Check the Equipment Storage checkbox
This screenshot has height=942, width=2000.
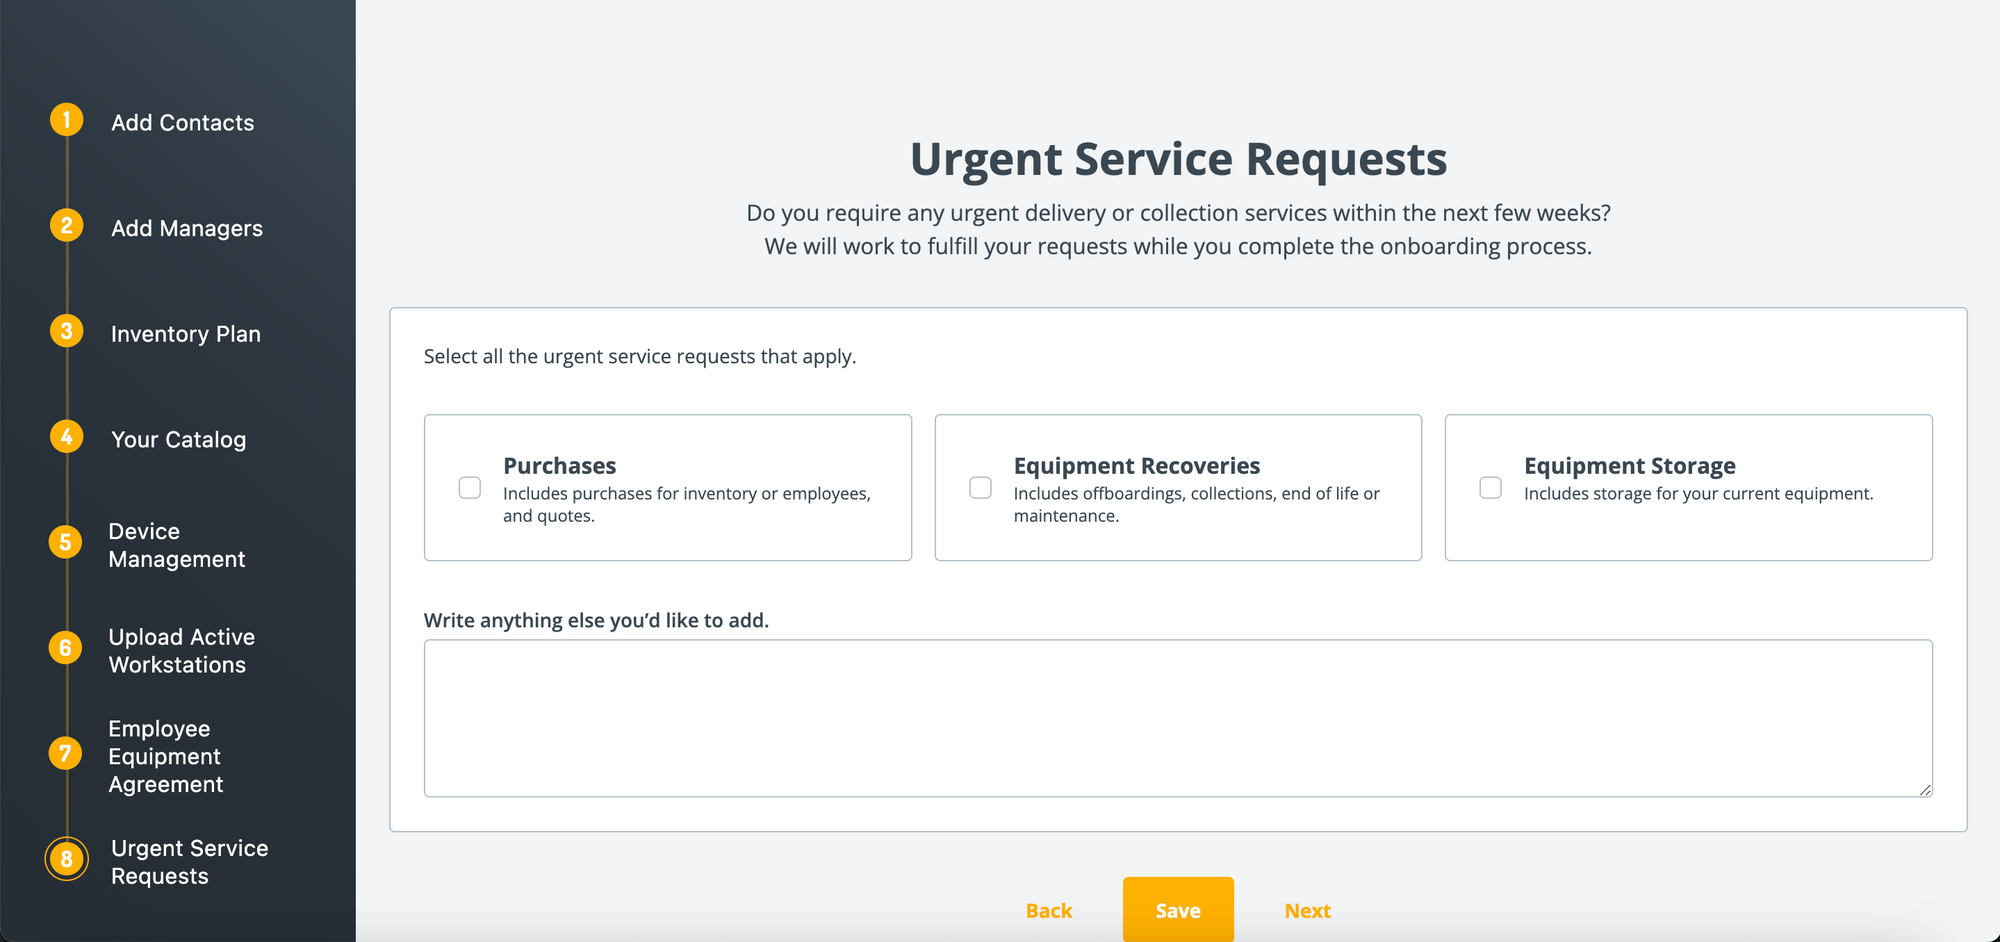pos(1490,487)
